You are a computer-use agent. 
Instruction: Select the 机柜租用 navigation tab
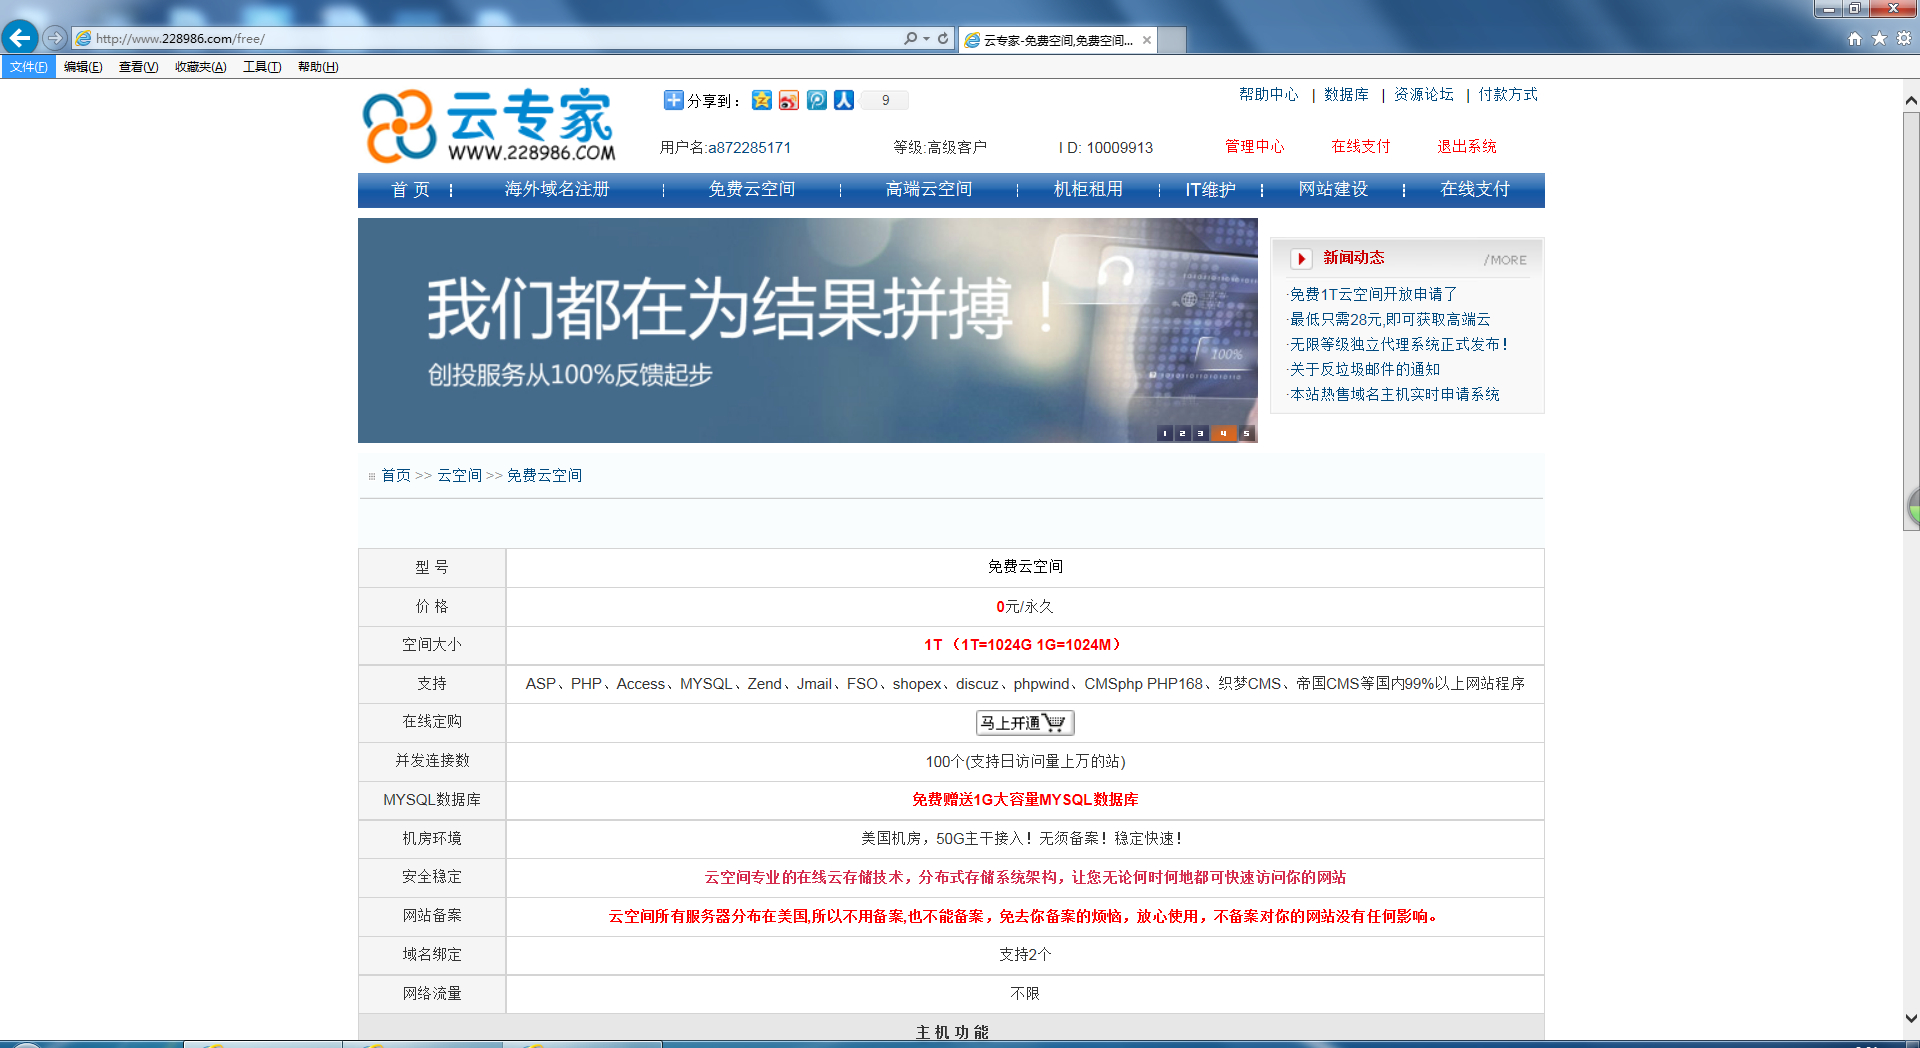click(x=1088, y=190)
